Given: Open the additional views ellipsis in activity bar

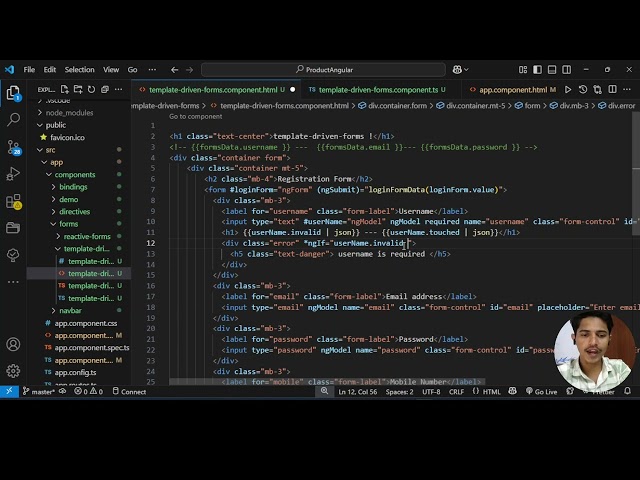Looking at the screenshot, I should (13, 282).
